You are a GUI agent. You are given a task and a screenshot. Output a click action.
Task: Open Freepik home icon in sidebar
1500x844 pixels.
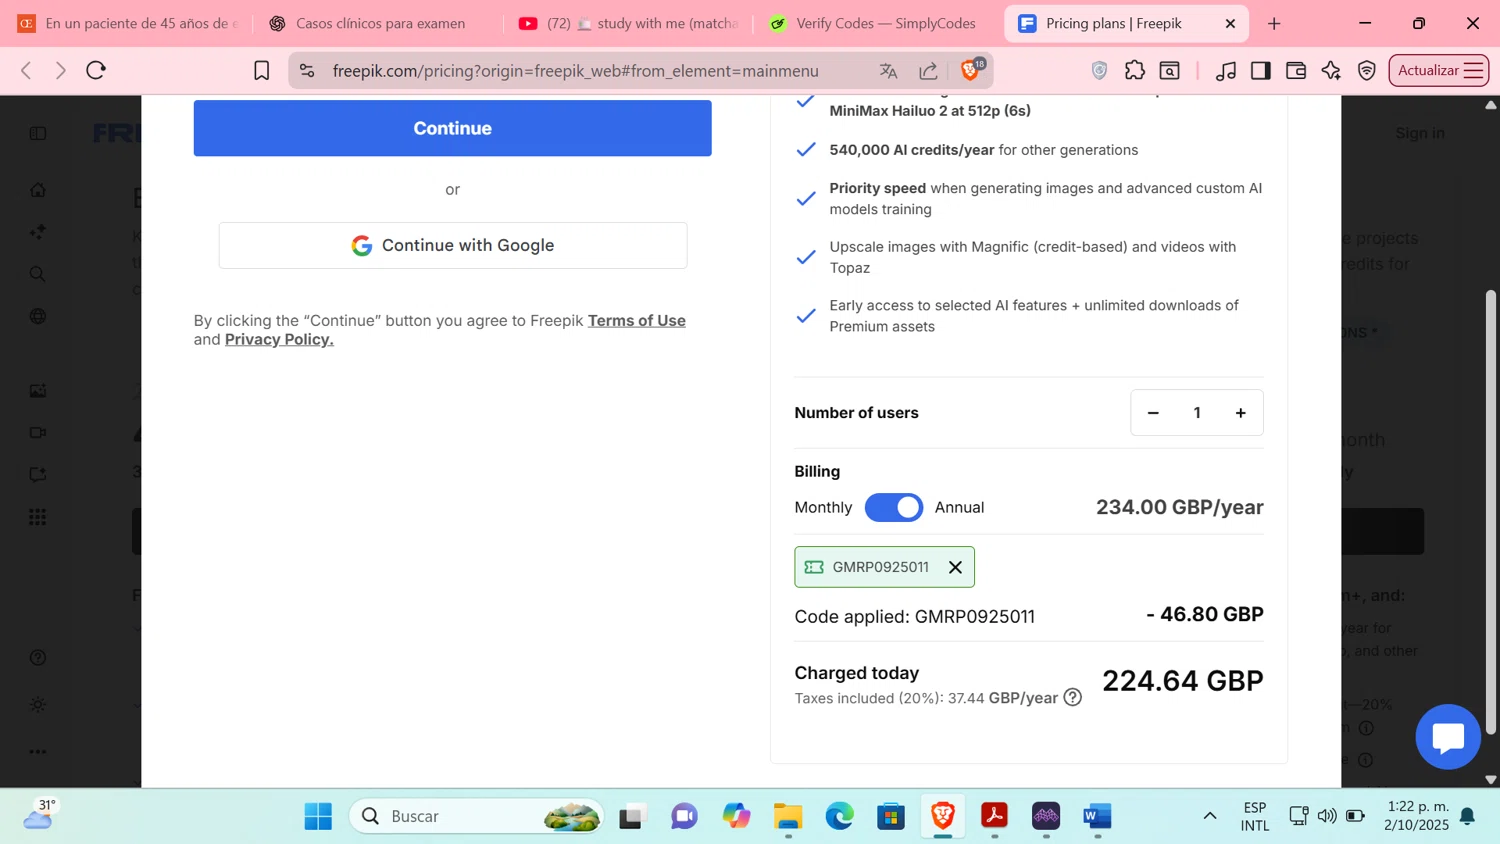38,190
